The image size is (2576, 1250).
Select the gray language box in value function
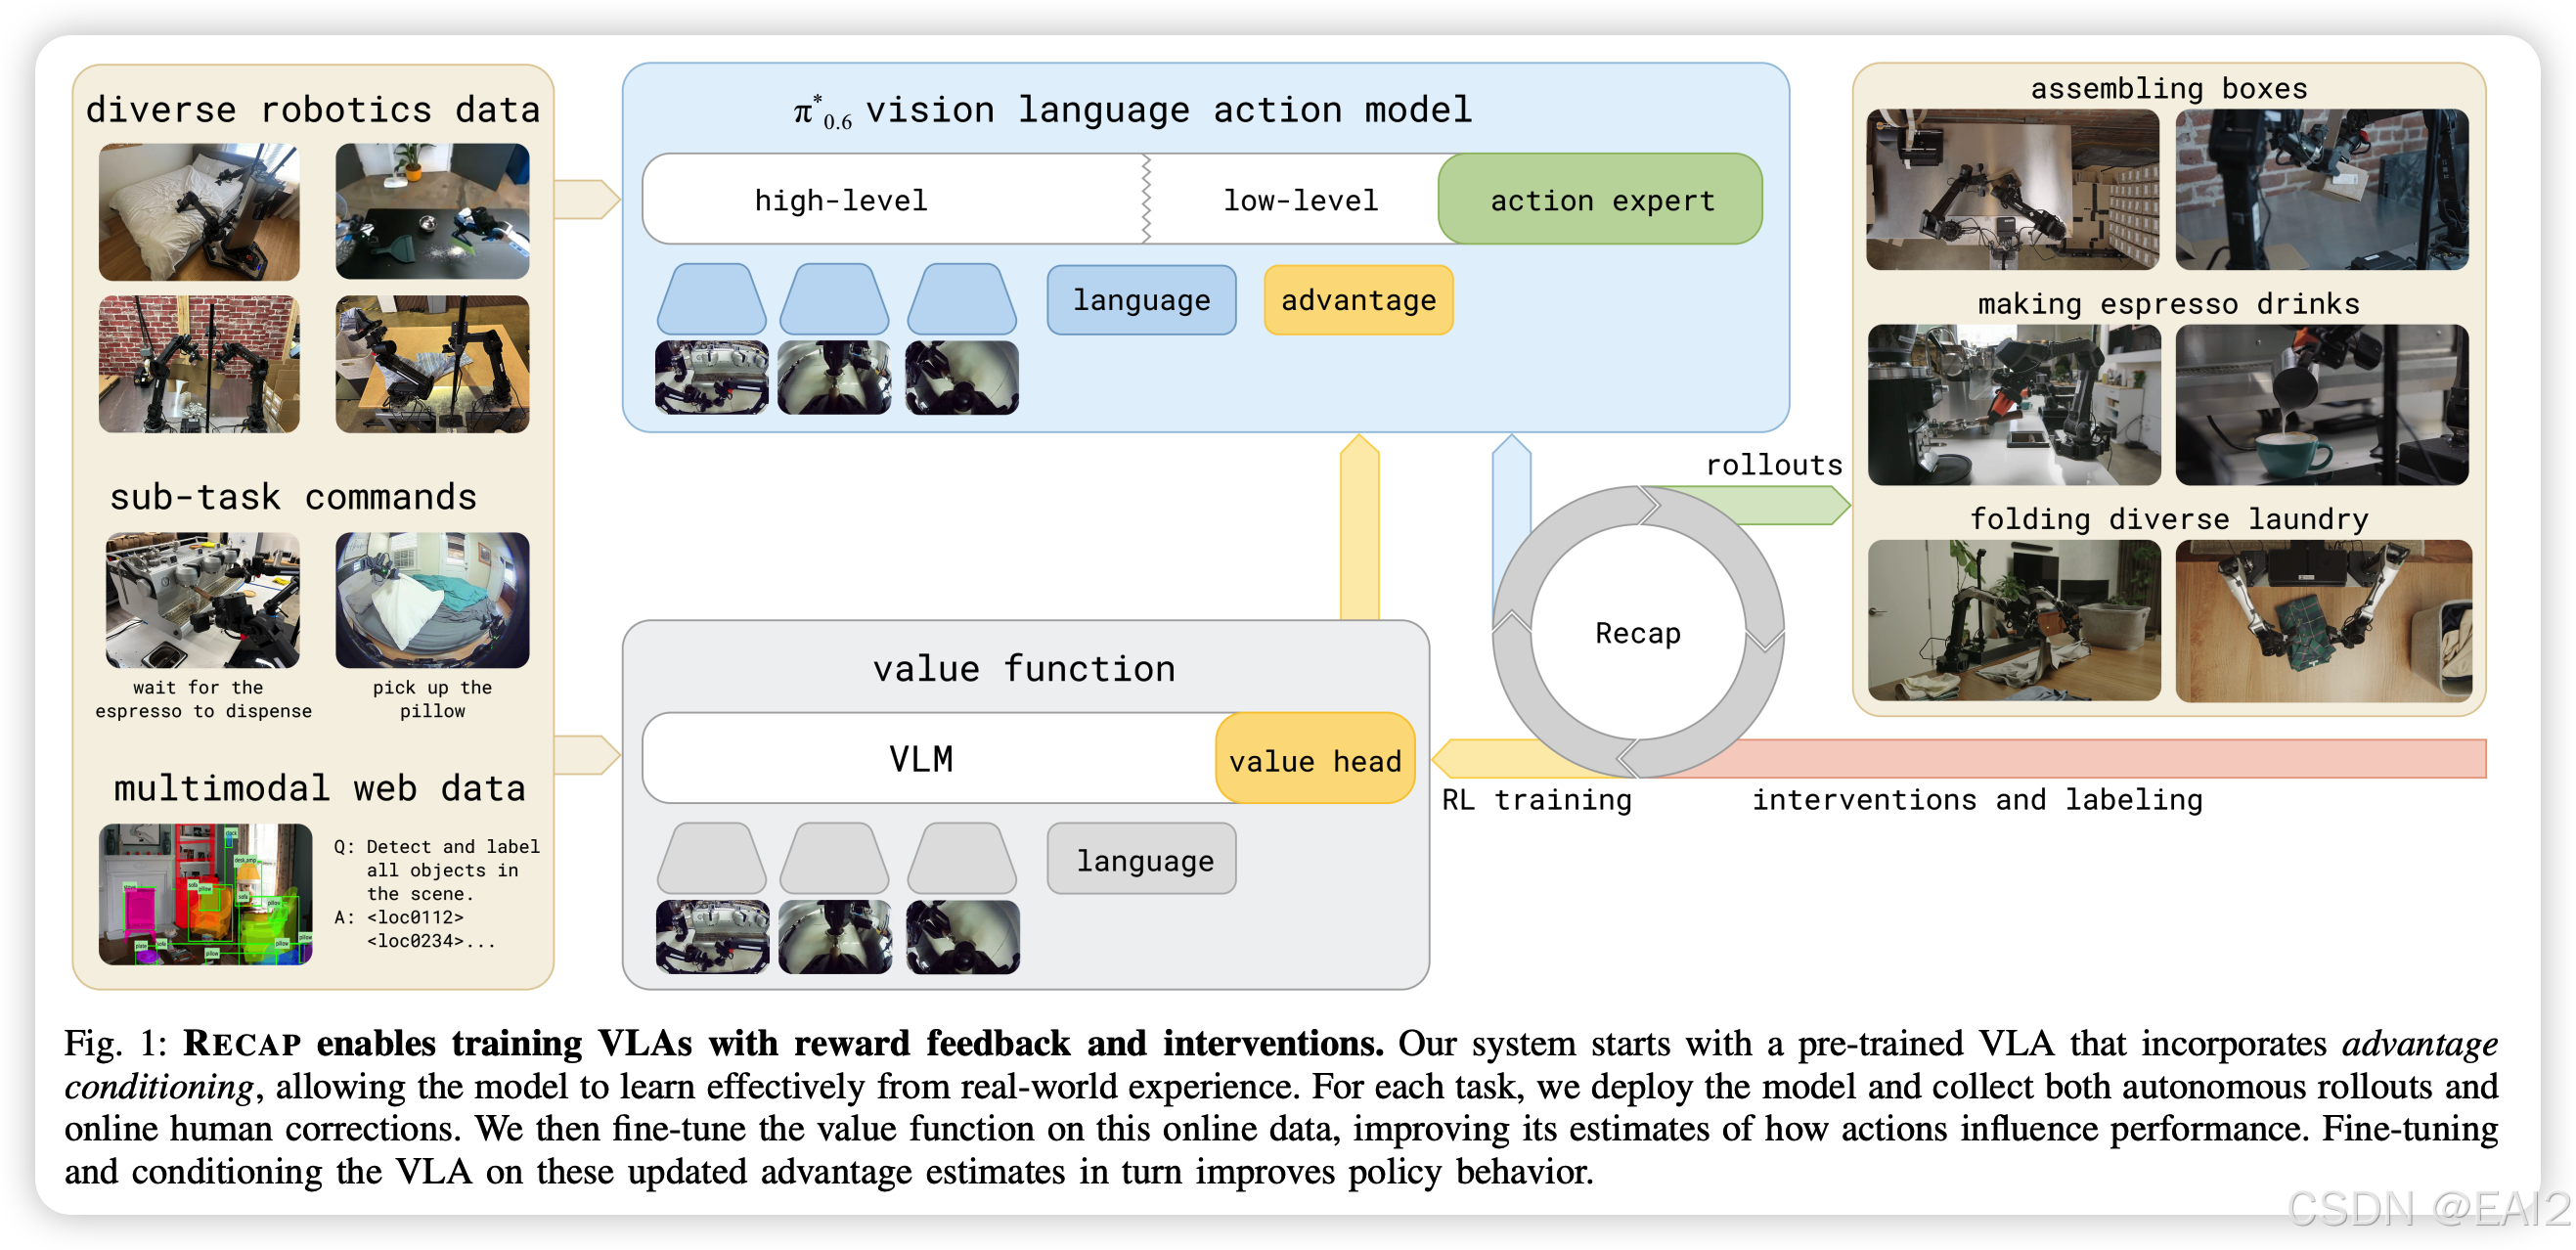(1141, 860)
